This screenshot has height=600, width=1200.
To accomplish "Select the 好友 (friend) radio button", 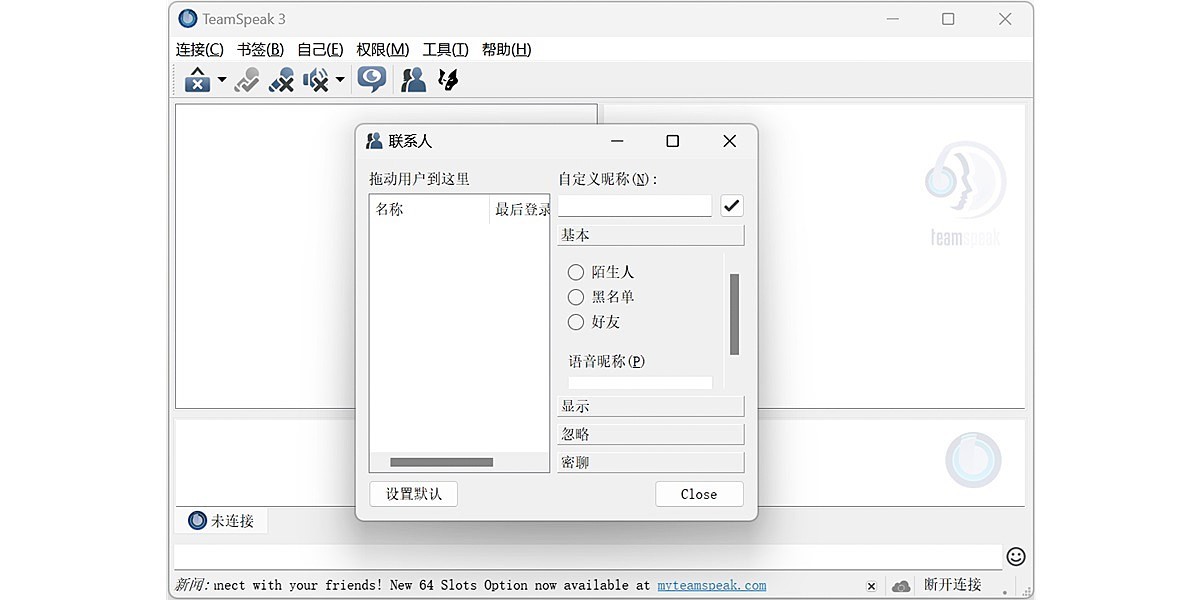I will click(576, 322).
